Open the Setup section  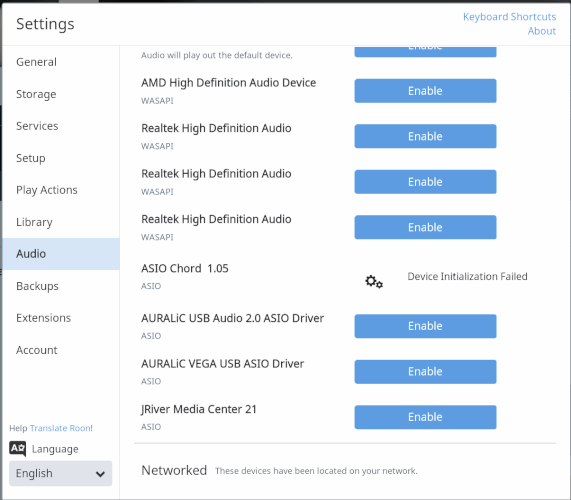pyautogui.click(x=61, y=158)
